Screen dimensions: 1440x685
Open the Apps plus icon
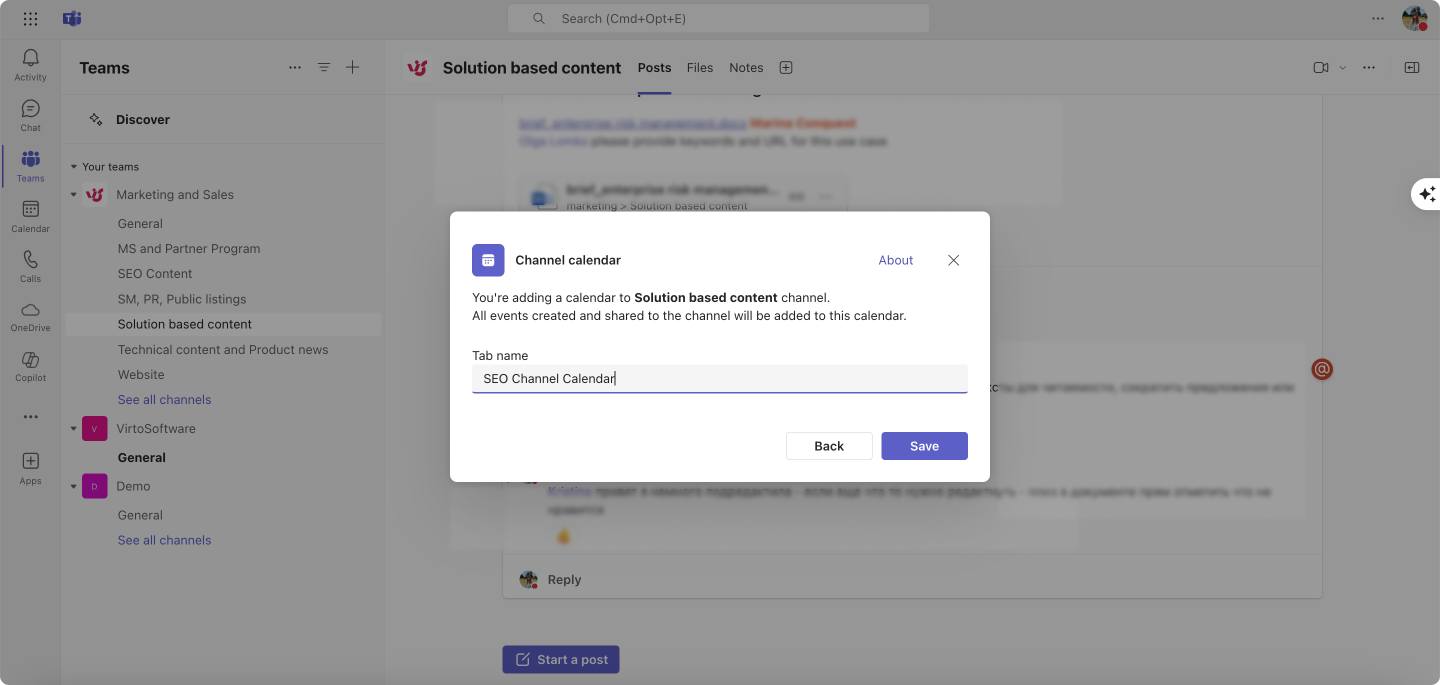click(30, 461)
